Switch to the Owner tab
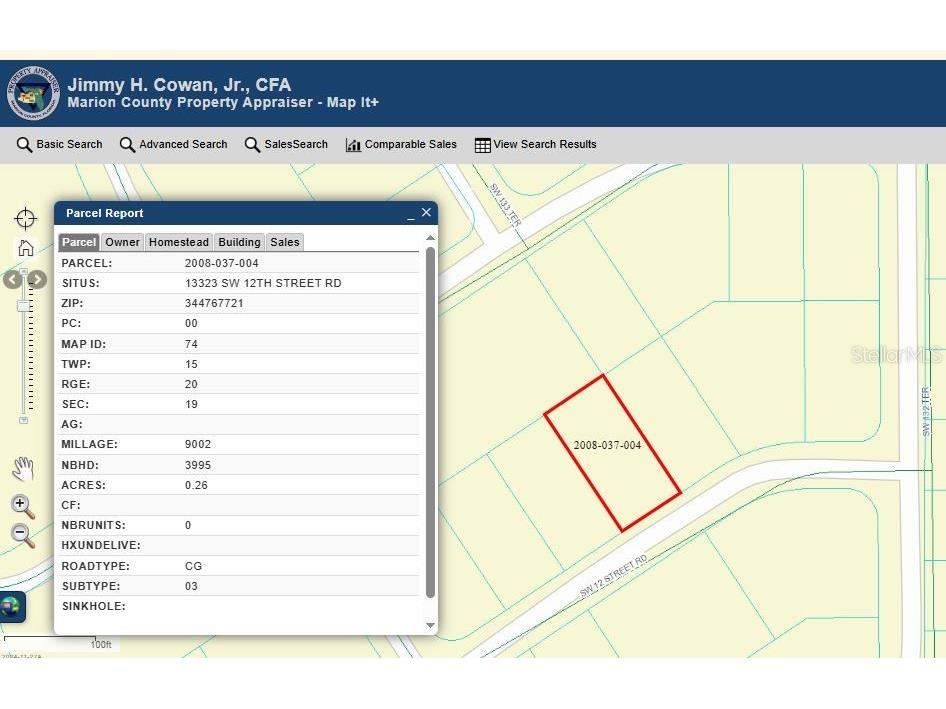Screen dimensions: 946x709 (x=123, y=242)
